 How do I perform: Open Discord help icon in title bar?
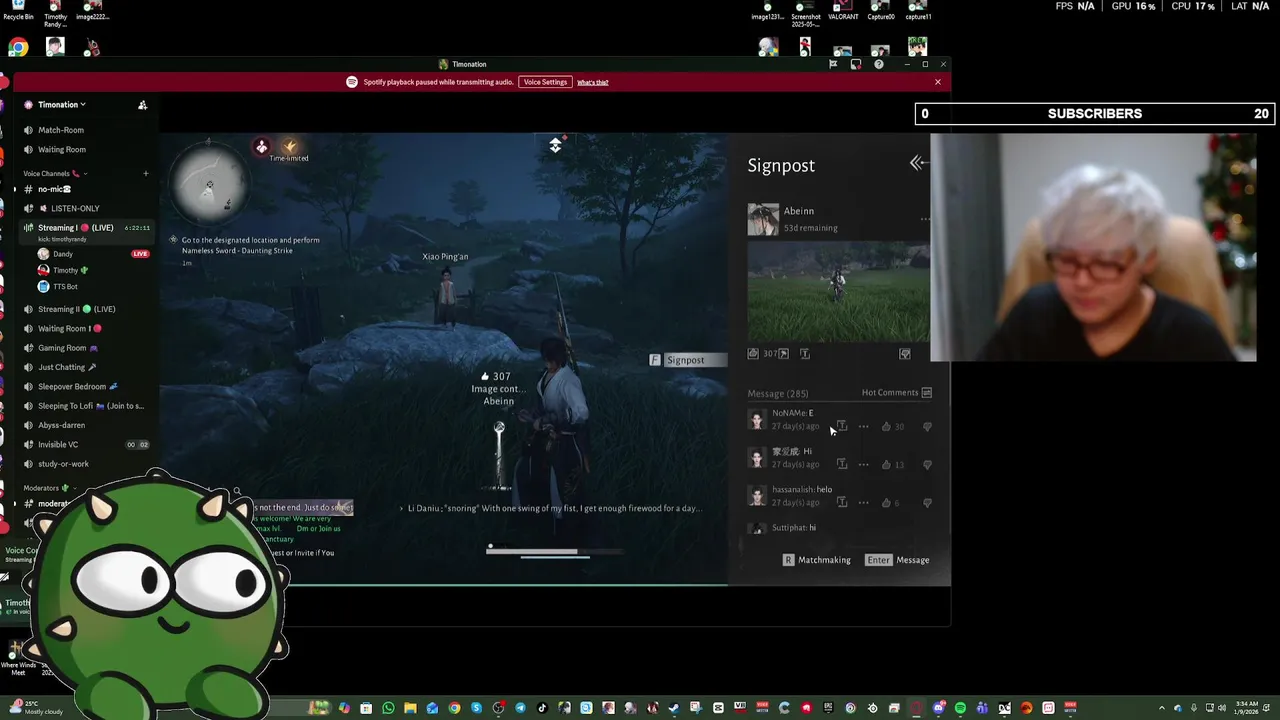coord(879,64)
